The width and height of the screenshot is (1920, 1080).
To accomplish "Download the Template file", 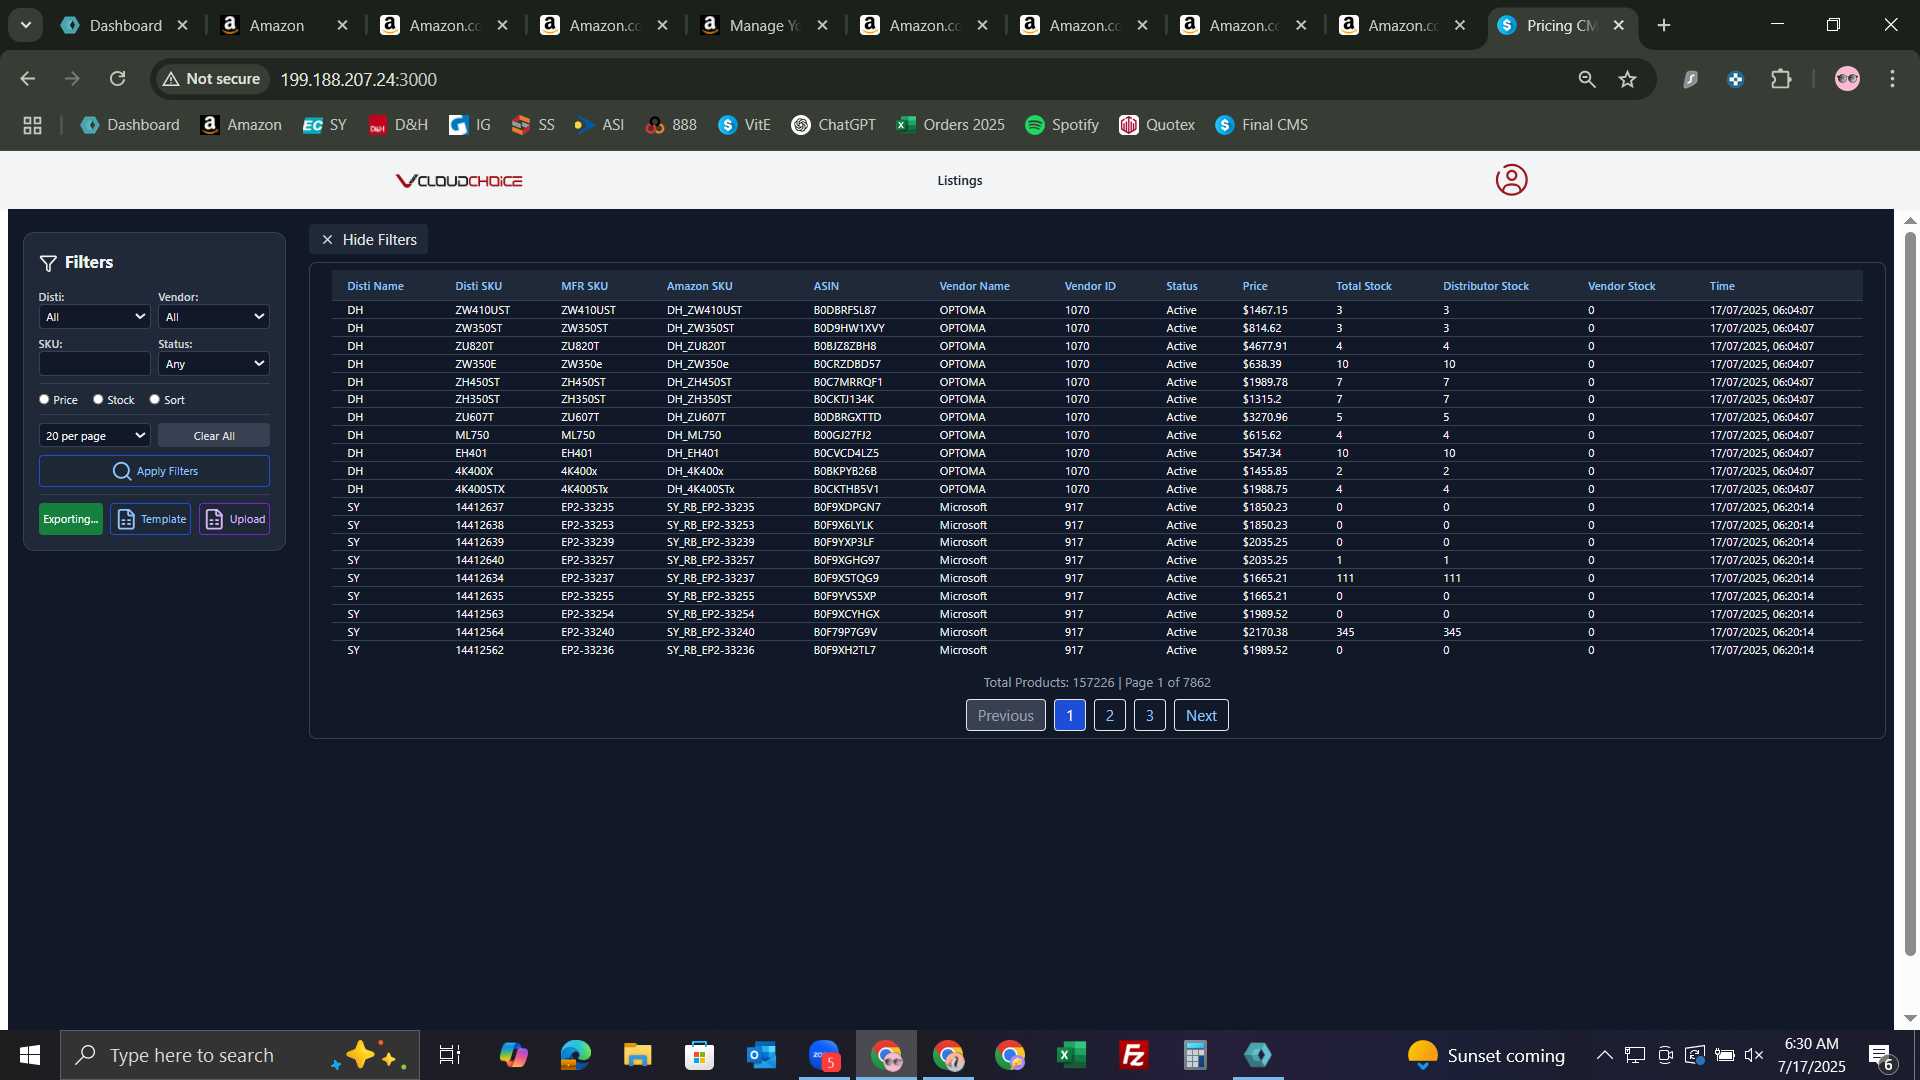I will pos(151,519).
